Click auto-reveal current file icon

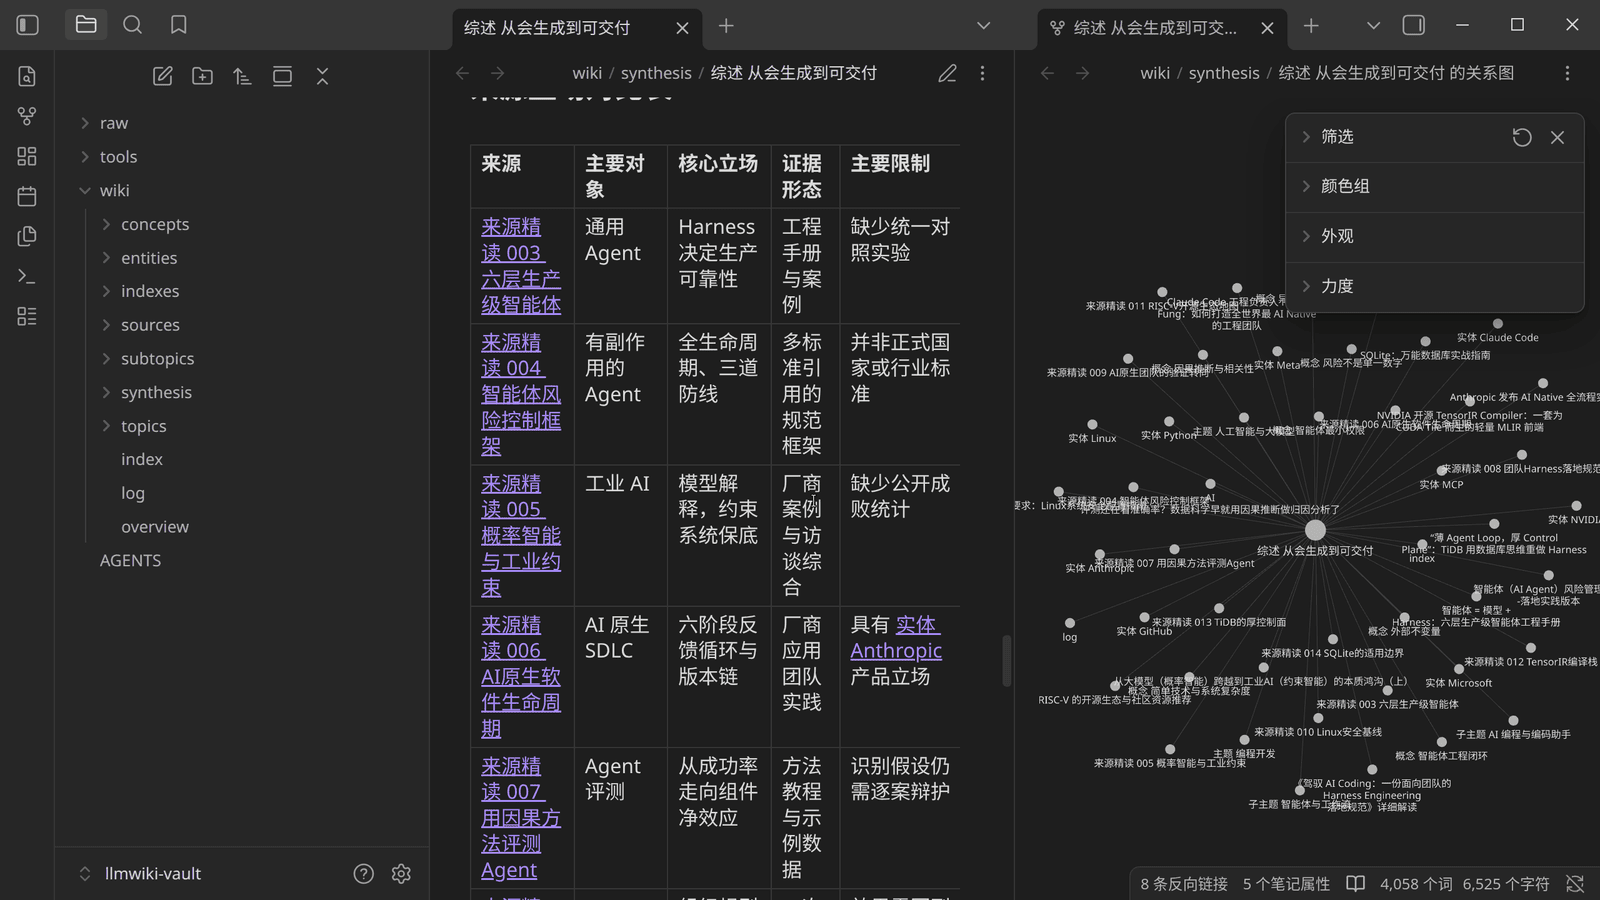click(x=282, y=76)
